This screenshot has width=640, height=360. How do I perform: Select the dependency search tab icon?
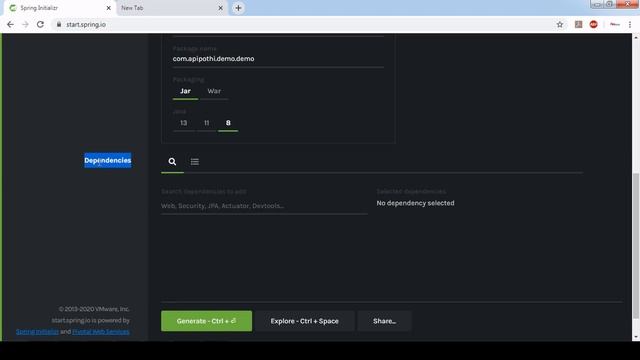coord(172,162)
